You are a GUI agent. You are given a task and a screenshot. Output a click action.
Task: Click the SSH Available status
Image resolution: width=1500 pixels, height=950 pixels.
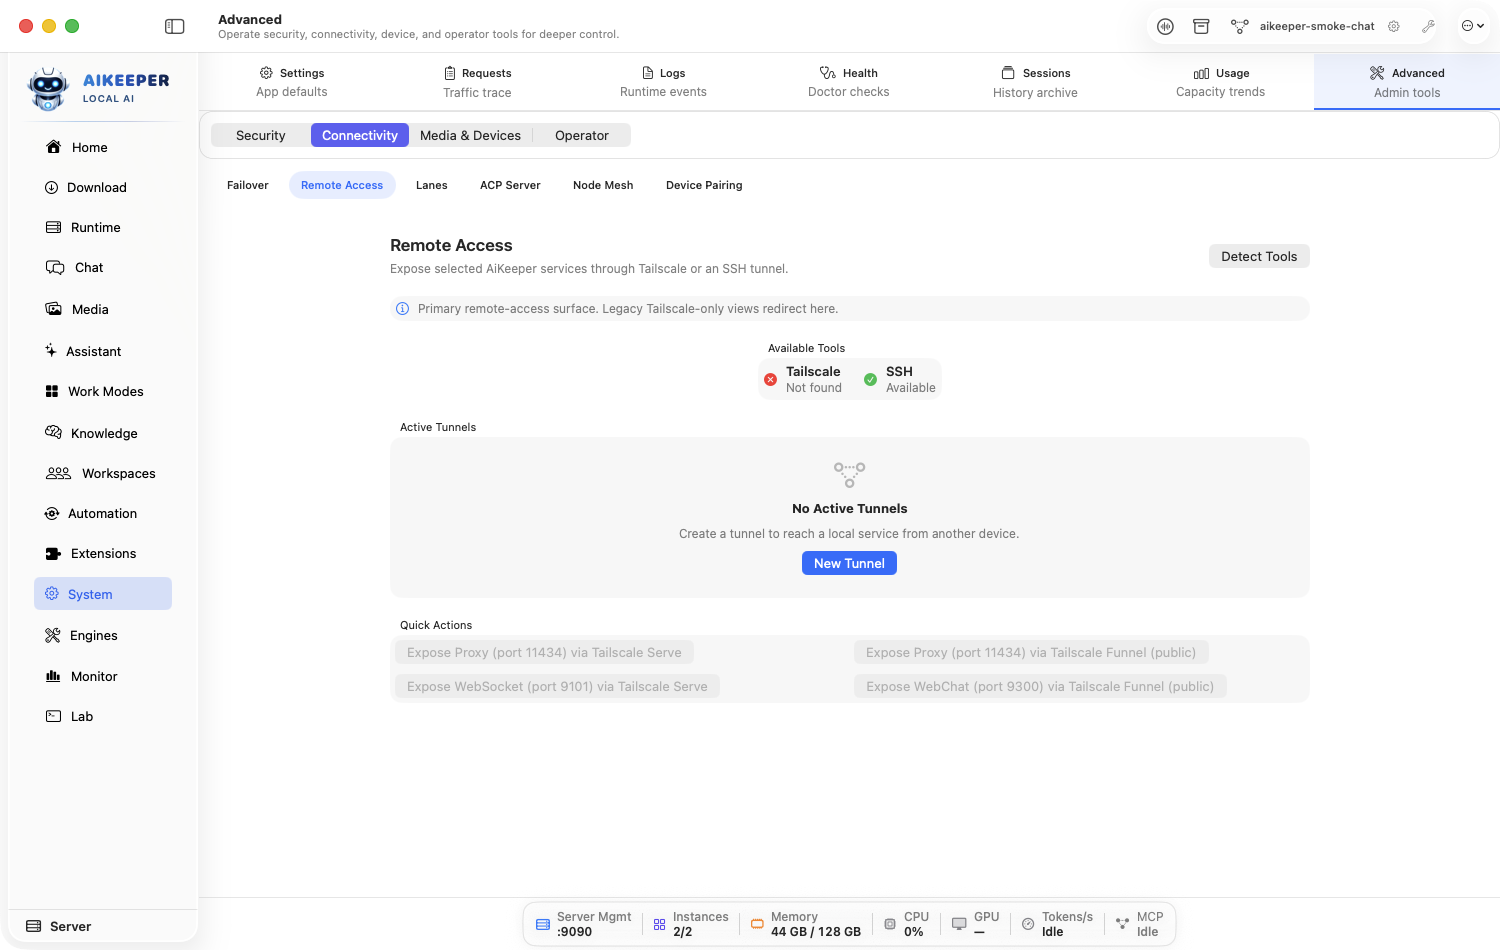click(x=900, y=379)
